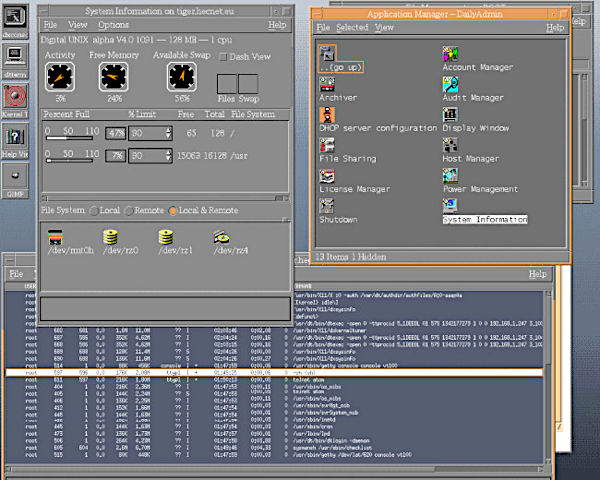Click the Percent Full column header

coord(66,114)
